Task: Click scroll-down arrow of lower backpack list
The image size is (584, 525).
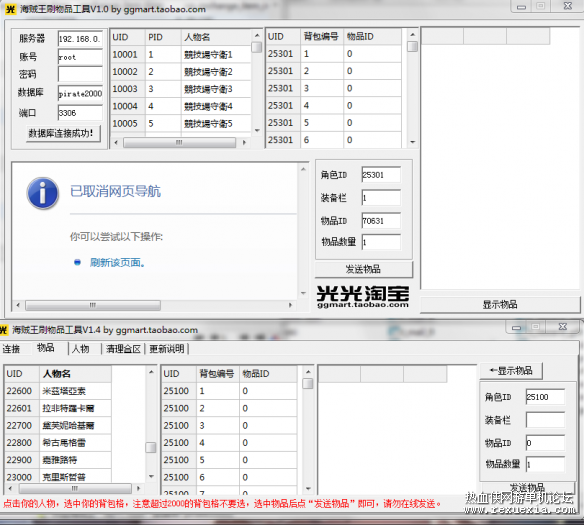Action: [x=308, y=488]
